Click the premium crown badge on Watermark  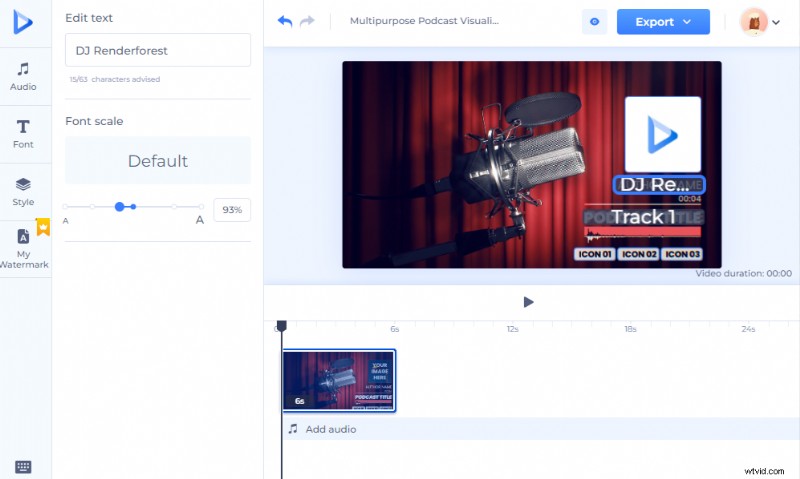pyautogui.click(x=43, y=226)
